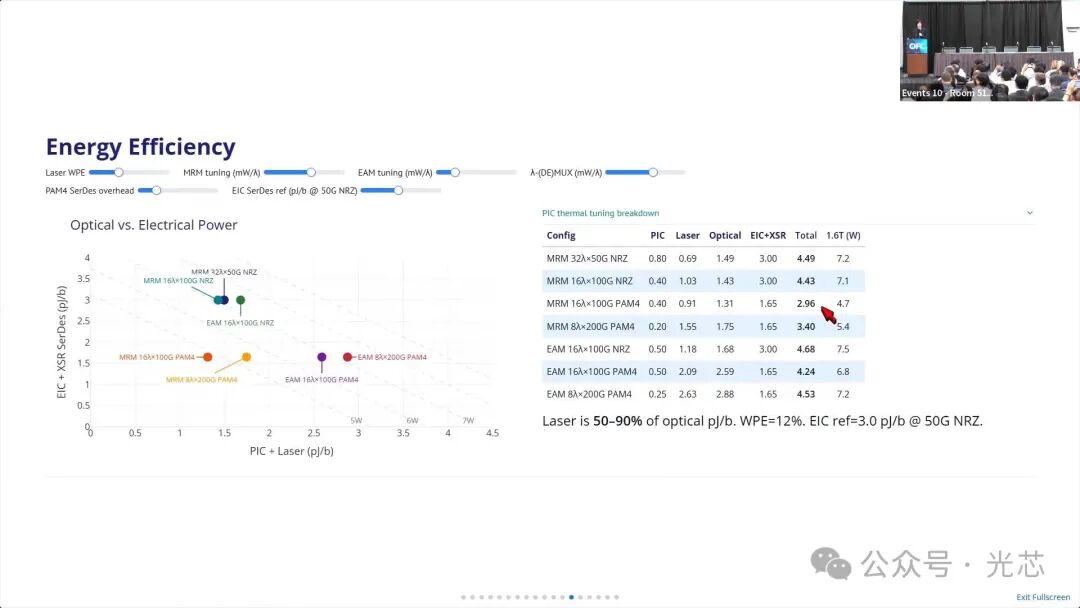Click the Total column header
Viewport: 1080px width, 608px height.
click(x=806, y=235)
